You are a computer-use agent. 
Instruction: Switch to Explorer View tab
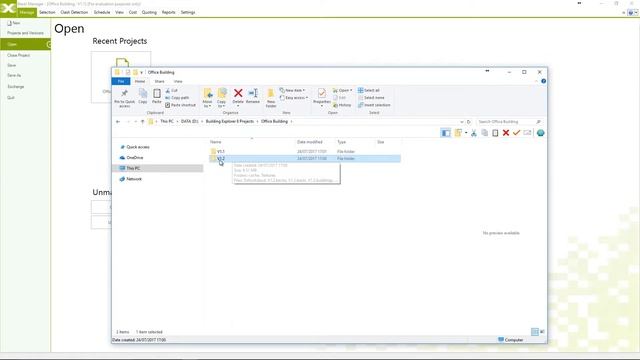pos(178,82)
